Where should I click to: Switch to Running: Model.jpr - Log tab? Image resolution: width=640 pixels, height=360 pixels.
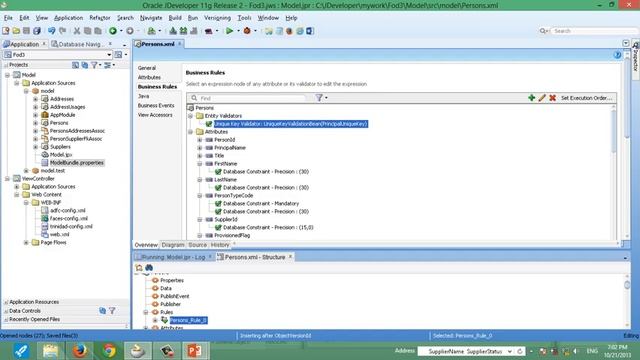(173, 257)
